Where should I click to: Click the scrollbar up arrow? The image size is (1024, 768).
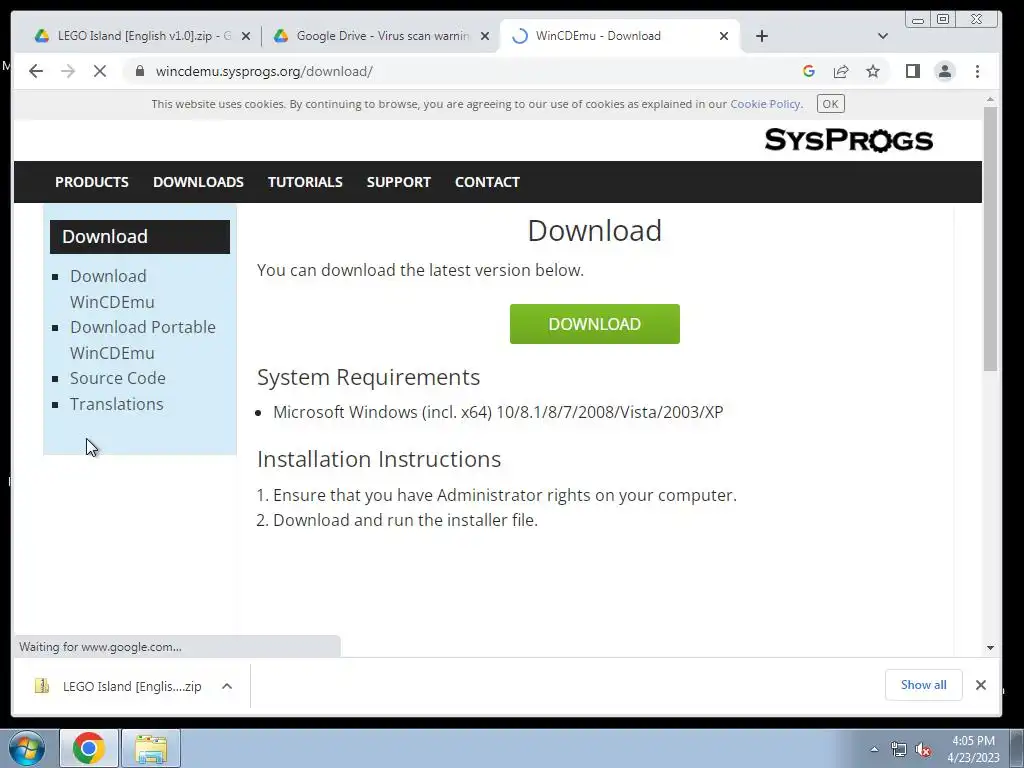click(990, 99)
